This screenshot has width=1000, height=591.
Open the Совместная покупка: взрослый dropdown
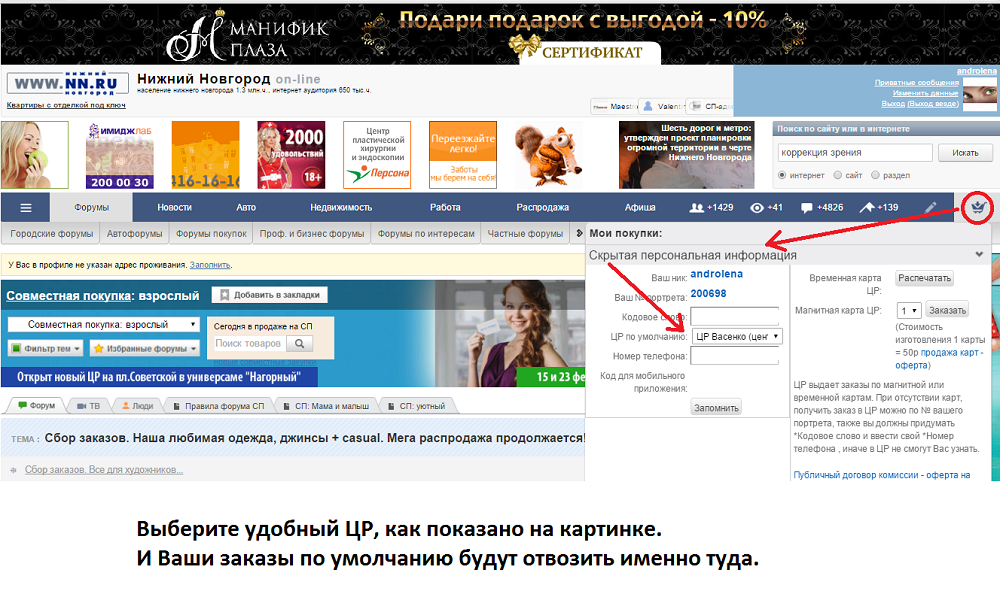(x=103, y=325)
